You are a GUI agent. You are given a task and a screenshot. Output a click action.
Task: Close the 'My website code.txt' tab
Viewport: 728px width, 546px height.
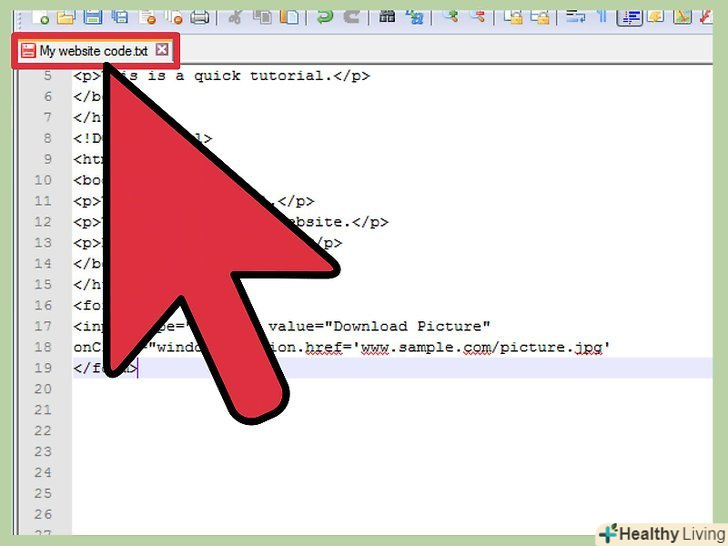(x=162, y=50)
